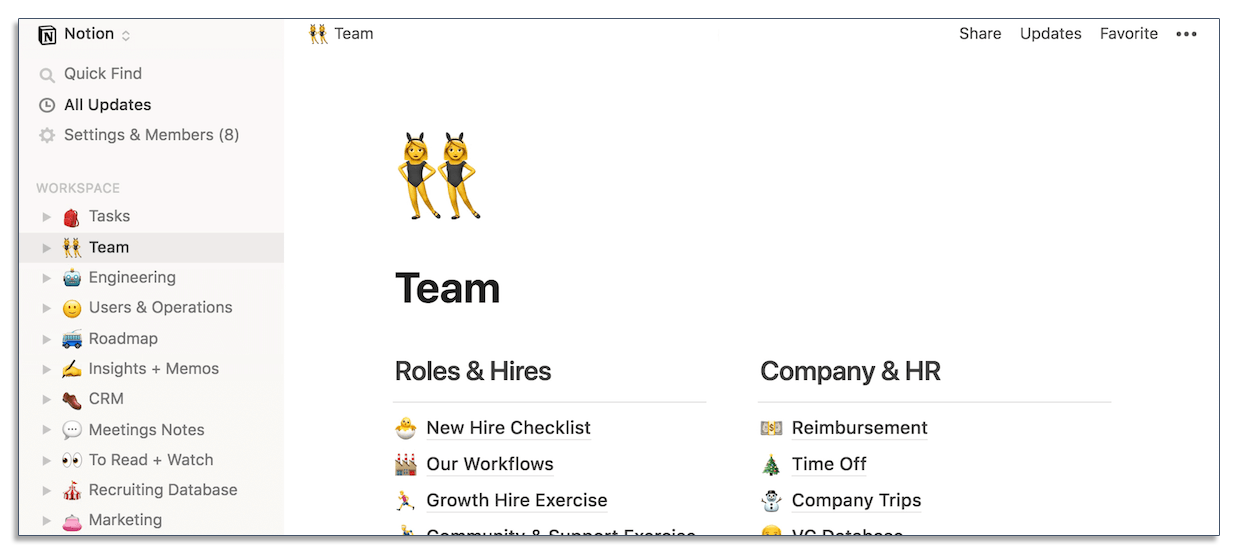Click the Reimbursement money emoji icon

pyautogui.click(x=770, y=428)
